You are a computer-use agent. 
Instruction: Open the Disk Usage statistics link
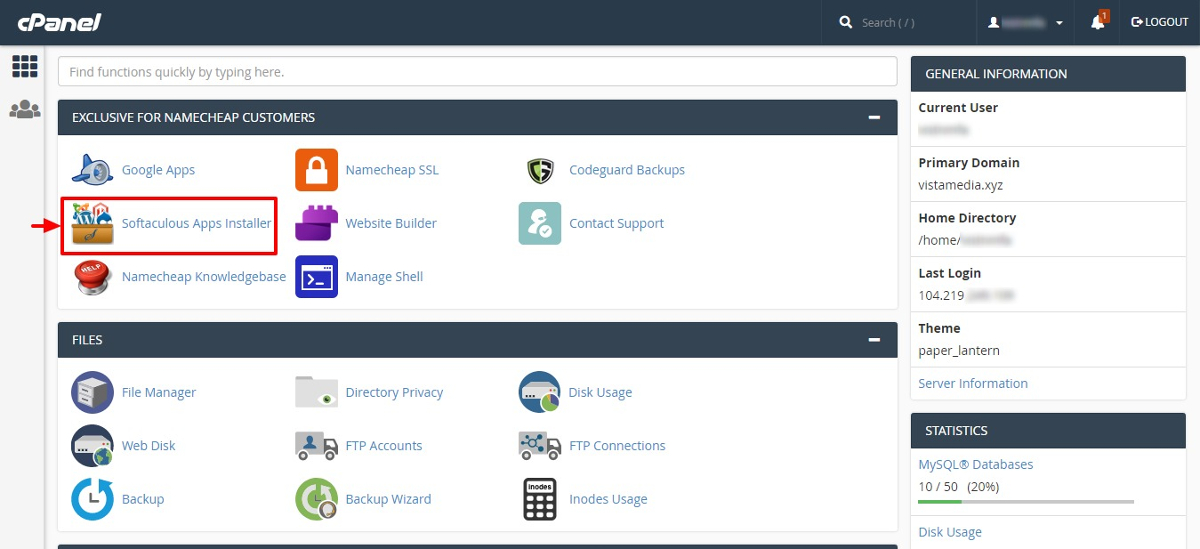pyautogui.click(x=950, y=532)
